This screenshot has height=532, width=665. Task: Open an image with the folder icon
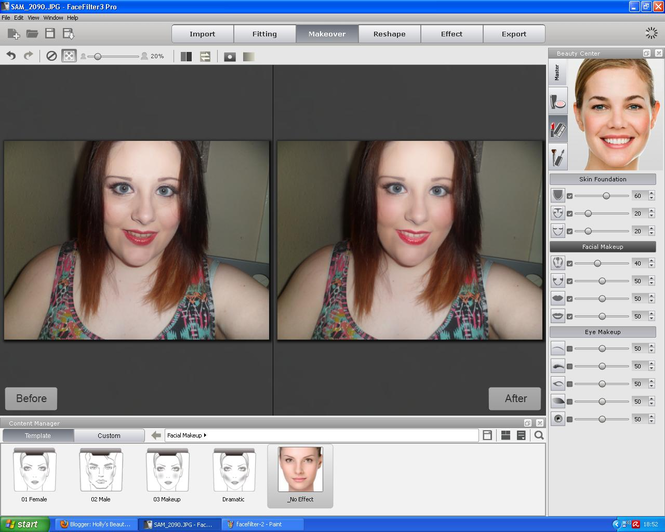point(32,34)
